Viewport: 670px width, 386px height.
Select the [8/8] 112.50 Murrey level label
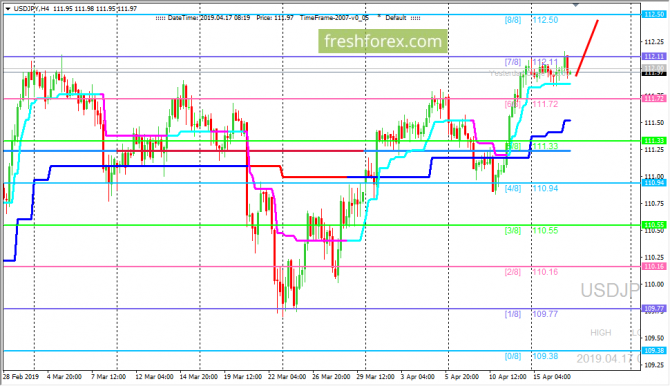531,20
